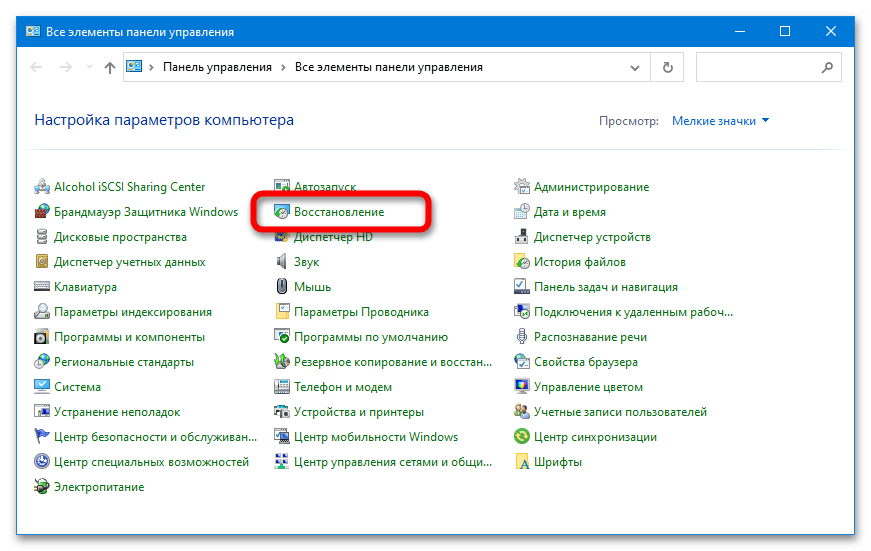Click the back navigation arrow
This screenshot has width=871, height=551.
click(x=37, y=67)
